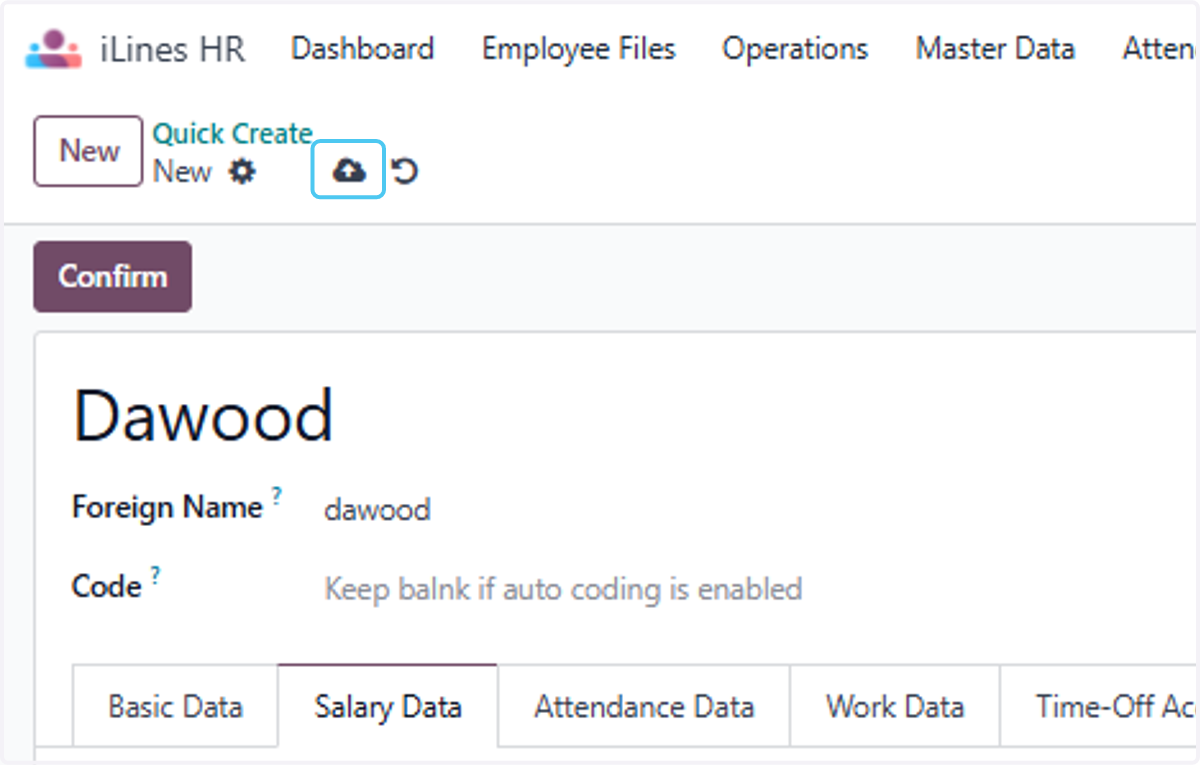Follow the Quick Create breadcrumb link
The height and width of the screenshot is (765, 1200).
232,134
